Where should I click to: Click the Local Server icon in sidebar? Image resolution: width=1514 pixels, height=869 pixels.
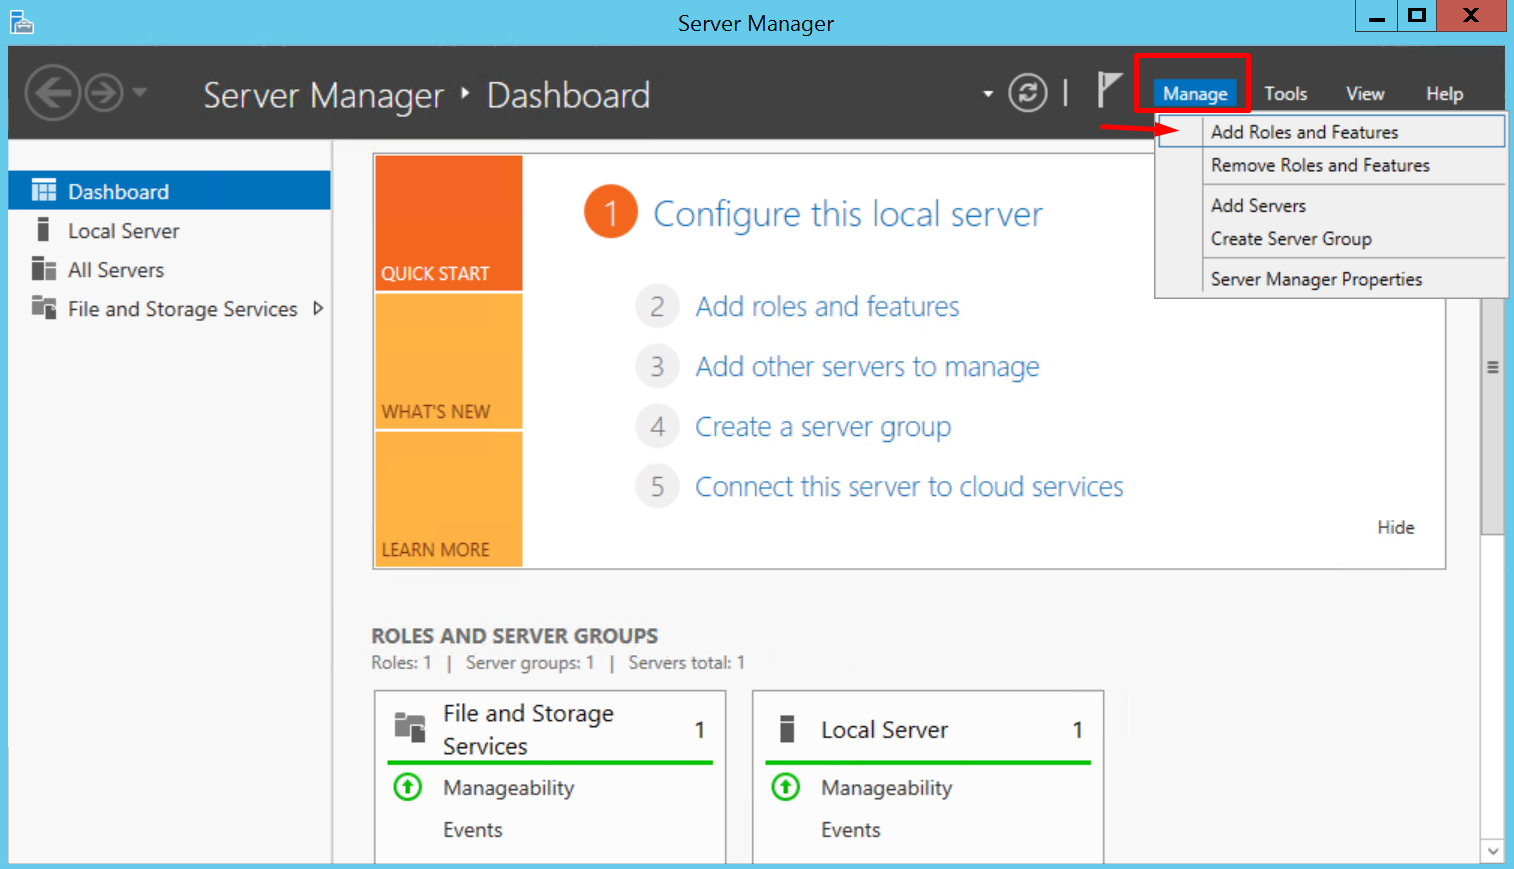point(43,231)
